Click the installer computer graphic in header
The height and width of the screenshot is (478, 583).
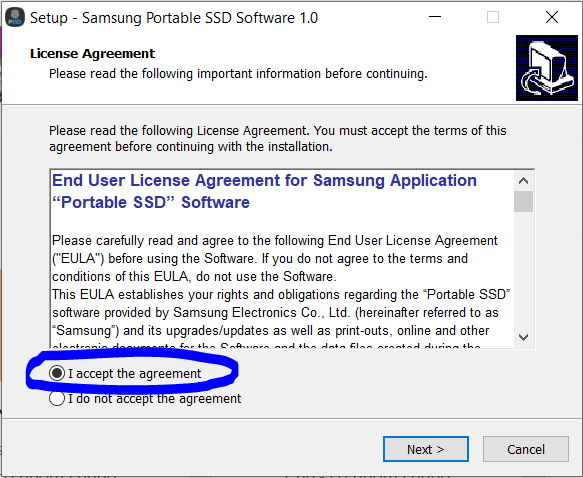point(547,68)
